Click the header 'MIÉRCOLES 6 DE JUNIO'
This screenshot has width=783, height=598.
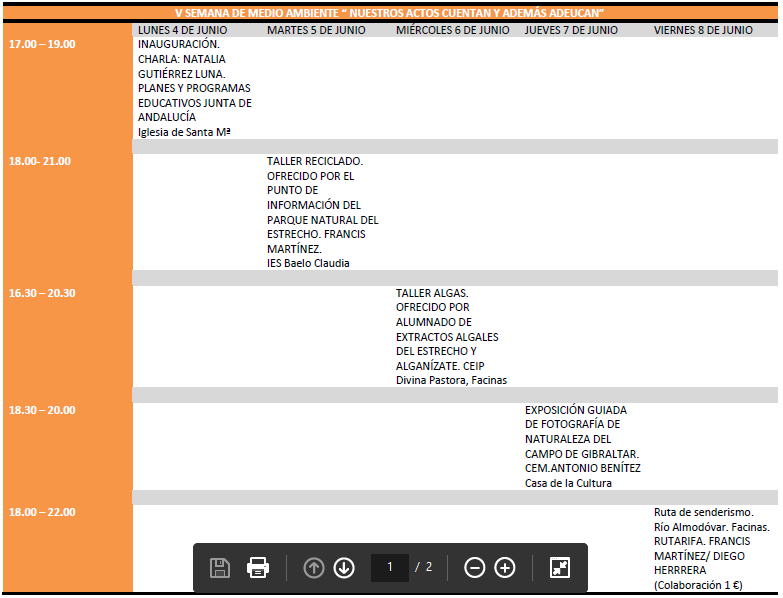pos(452,30)
